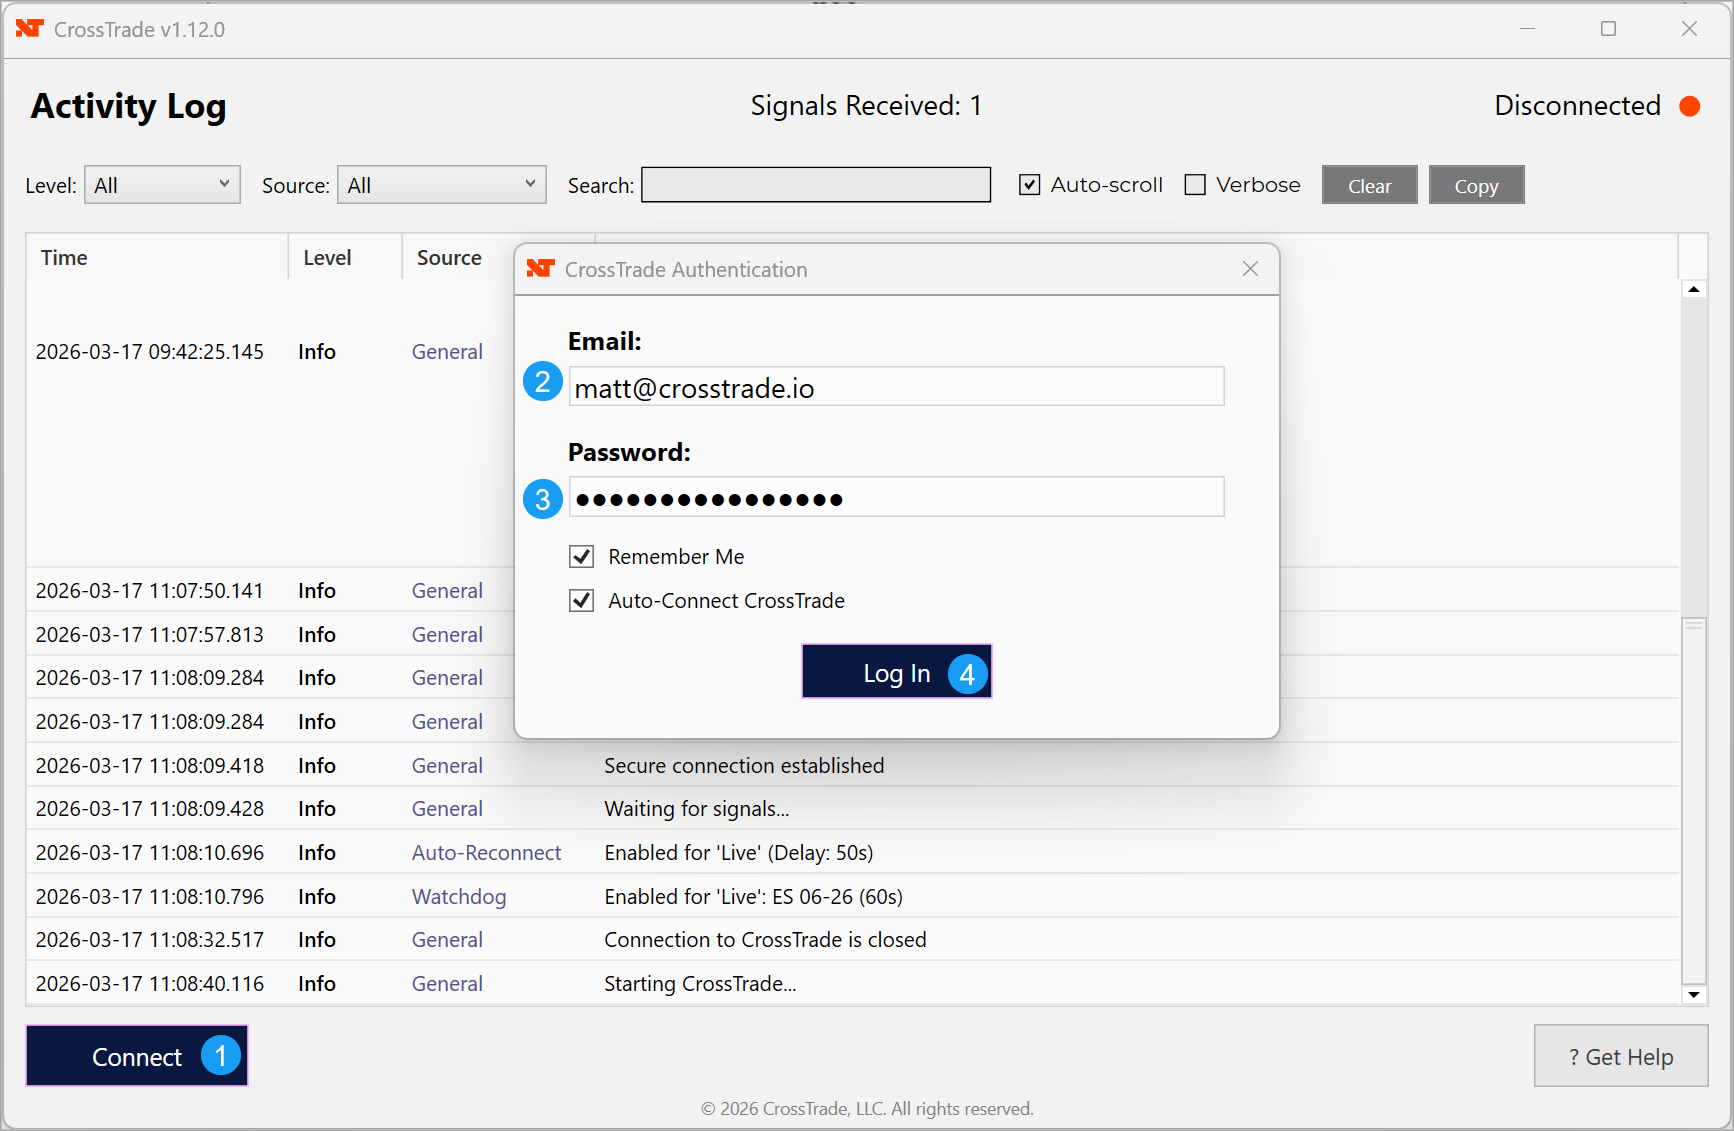Screen dimensions: 1734x1131
Task: Maximize the CrossTrade window
Action: (x=1608, y=29)
